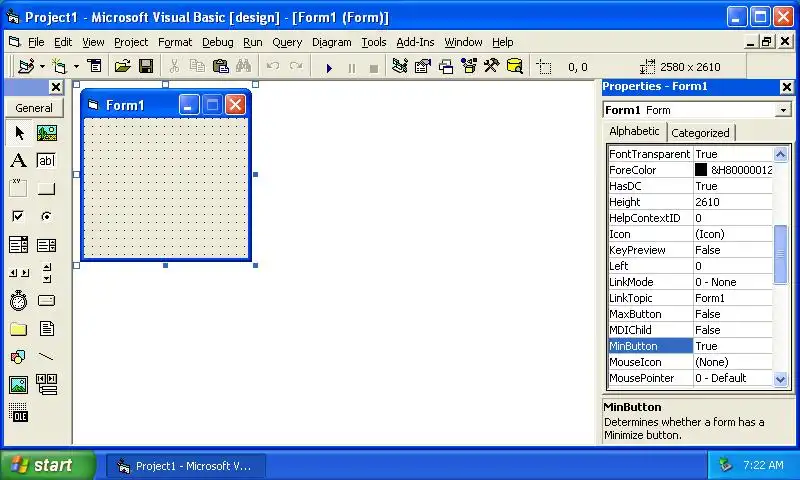The height and width of the screenshot is (480, 800).
Task: Expand Add Form dropdown arrow
Action: coord(76,66)
